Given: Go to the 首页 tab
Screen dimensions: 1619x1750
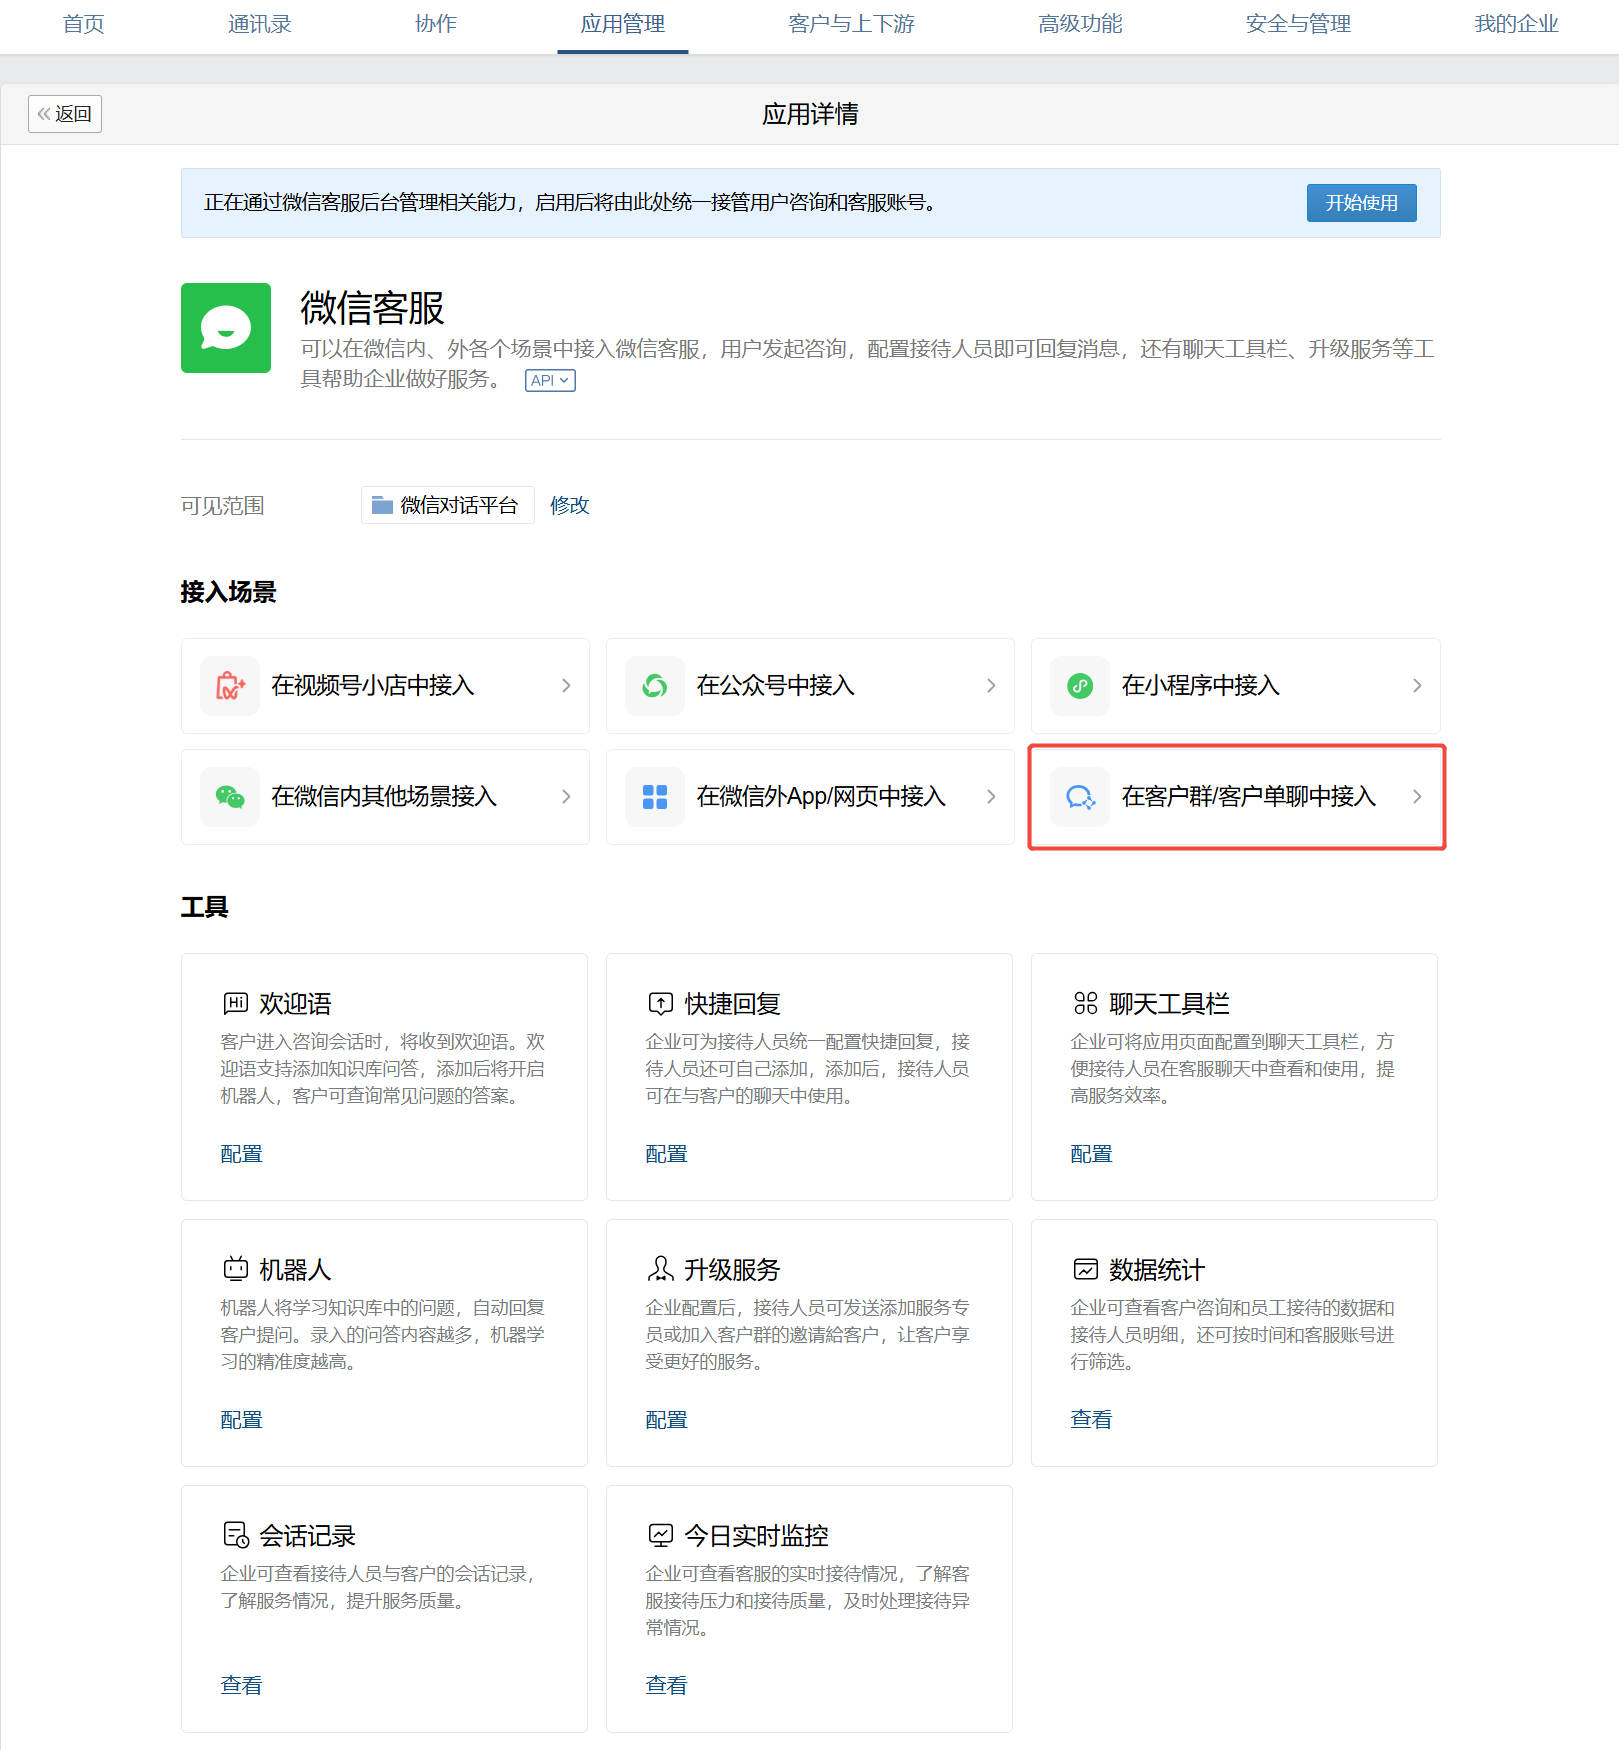Looking at the screenshot, I should [x=84, y=24].
